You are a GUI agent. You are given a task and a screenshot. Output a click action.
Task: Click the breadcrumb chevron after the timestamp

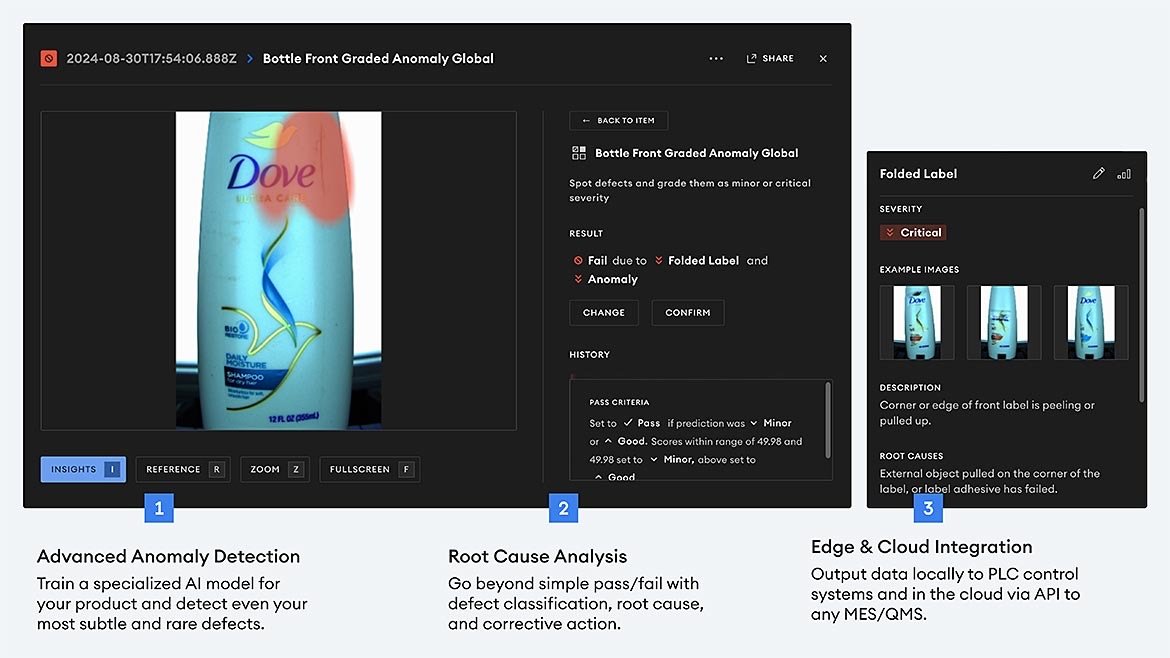(250, 58)
